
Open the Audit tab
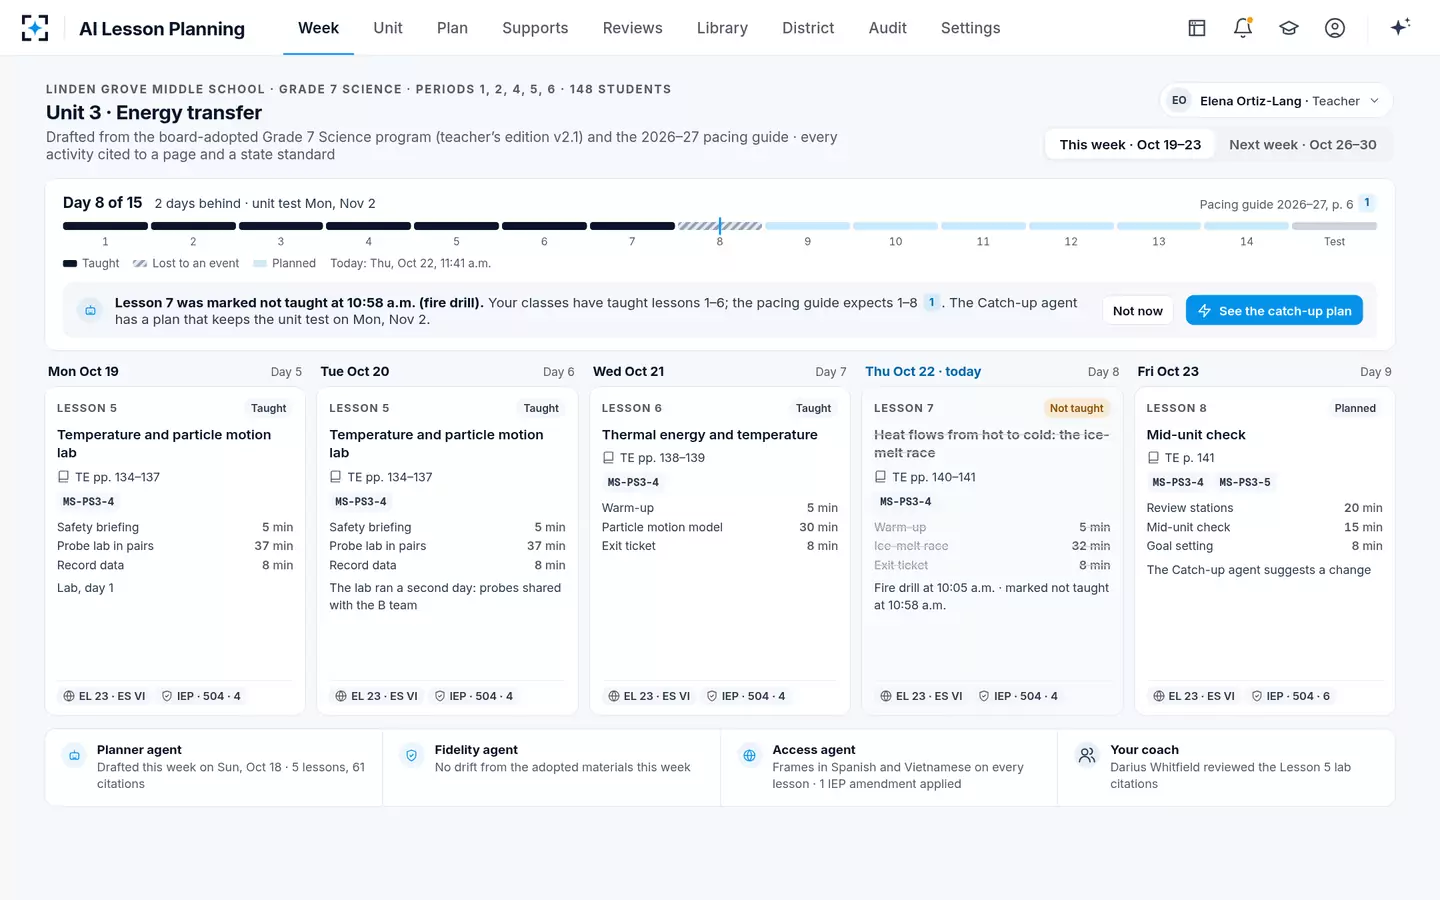coord(888,28)
